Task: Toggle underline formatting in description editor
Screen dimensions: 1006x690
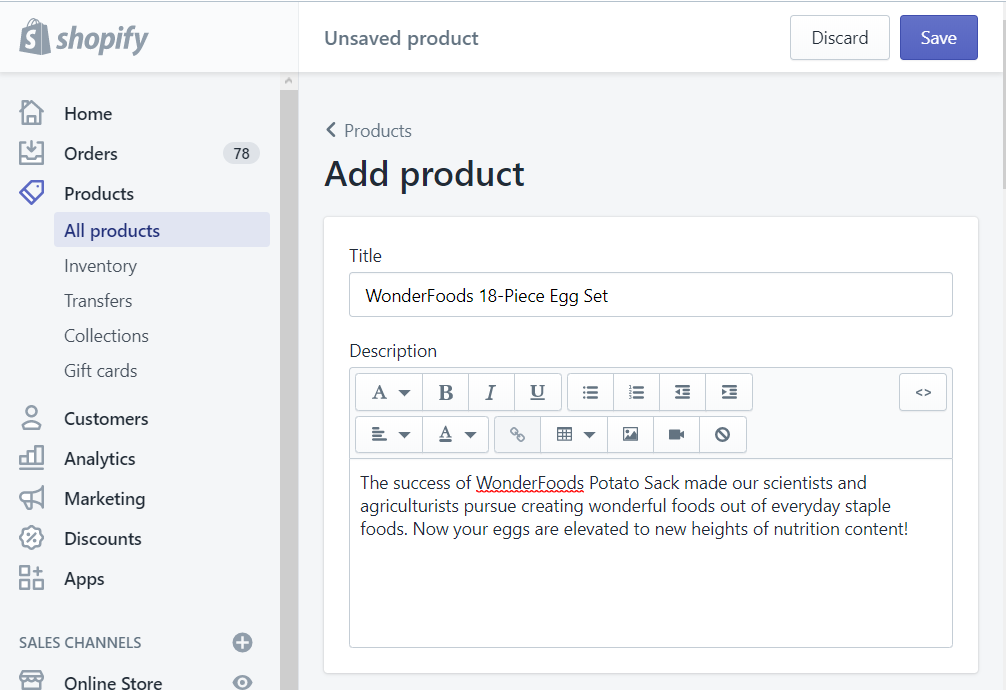Action: (x=538, y=392)
